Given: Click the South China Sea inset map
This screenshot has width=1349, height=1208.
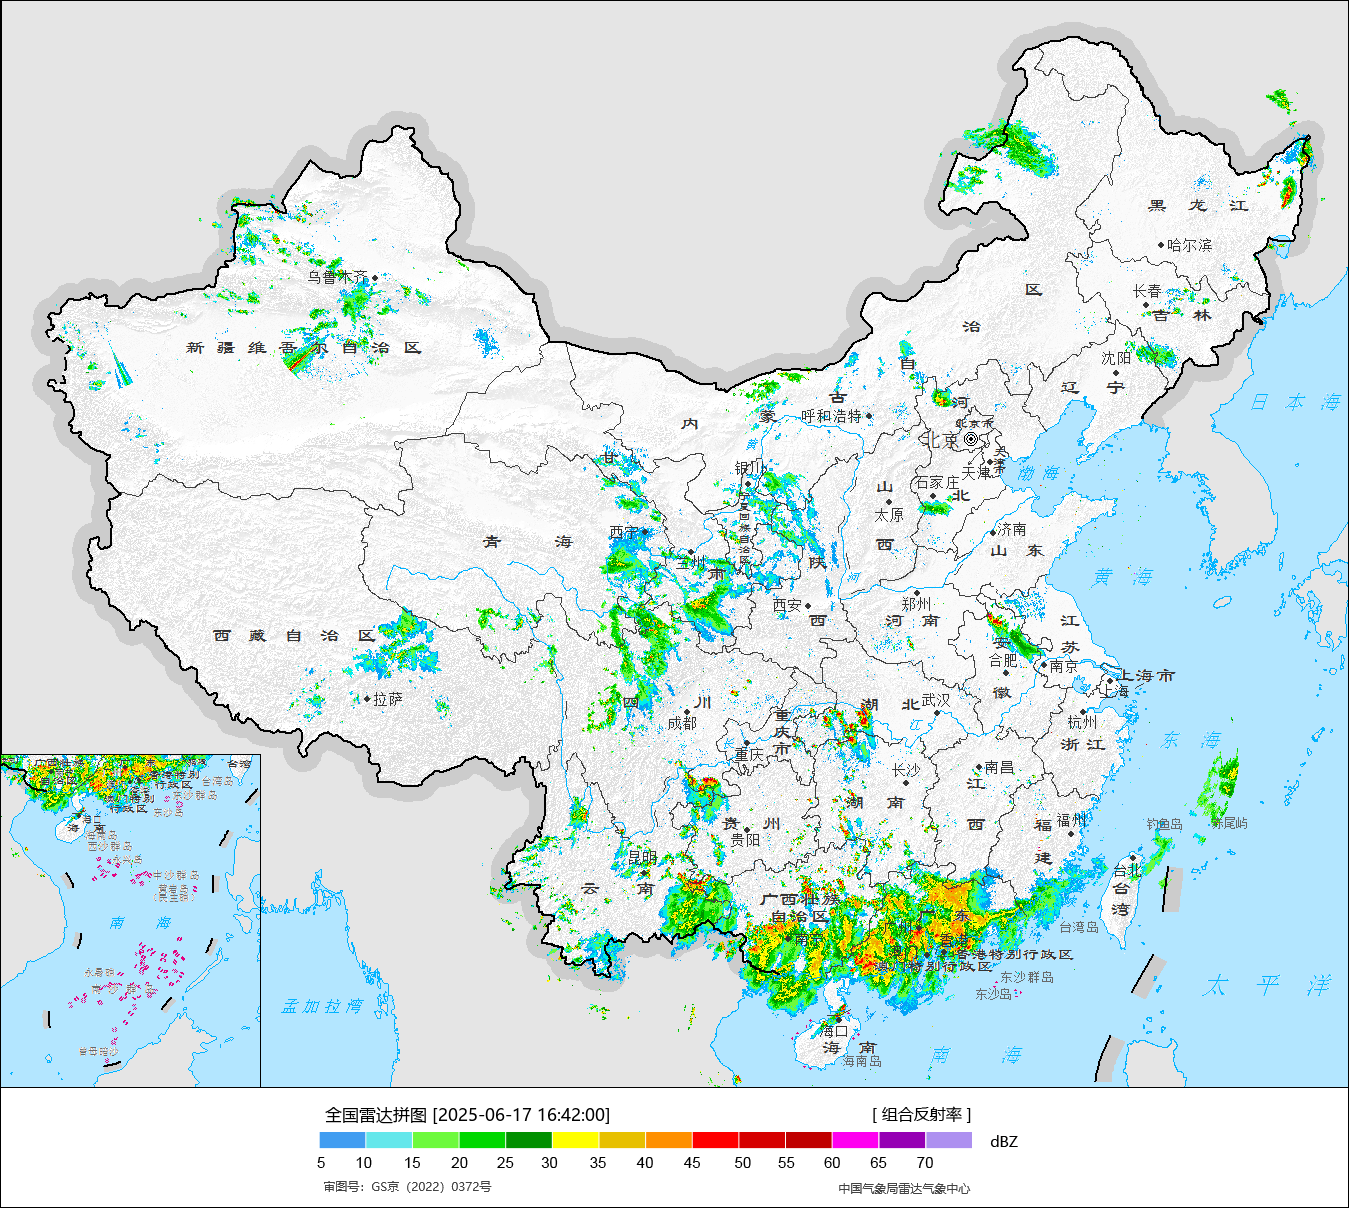Looking at the screenshot, I should point(130,920).
